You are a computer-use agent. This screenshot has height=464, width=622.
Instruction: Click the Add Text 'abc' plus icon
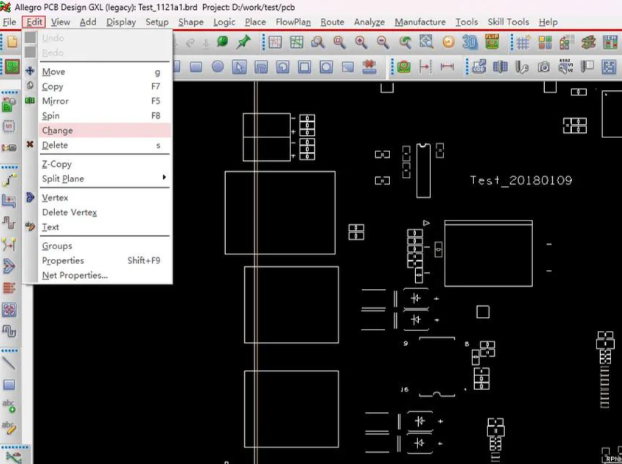coord(10,407)
